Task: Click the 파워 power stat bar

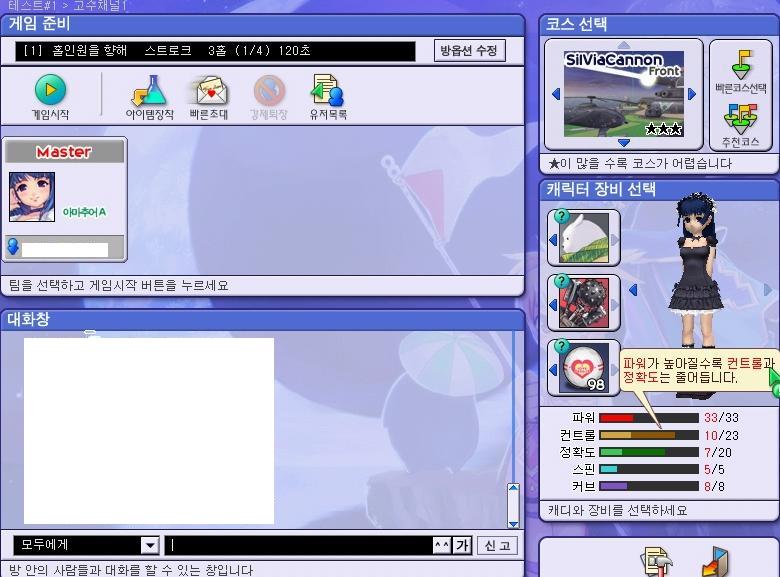Action: click(649, 418)
